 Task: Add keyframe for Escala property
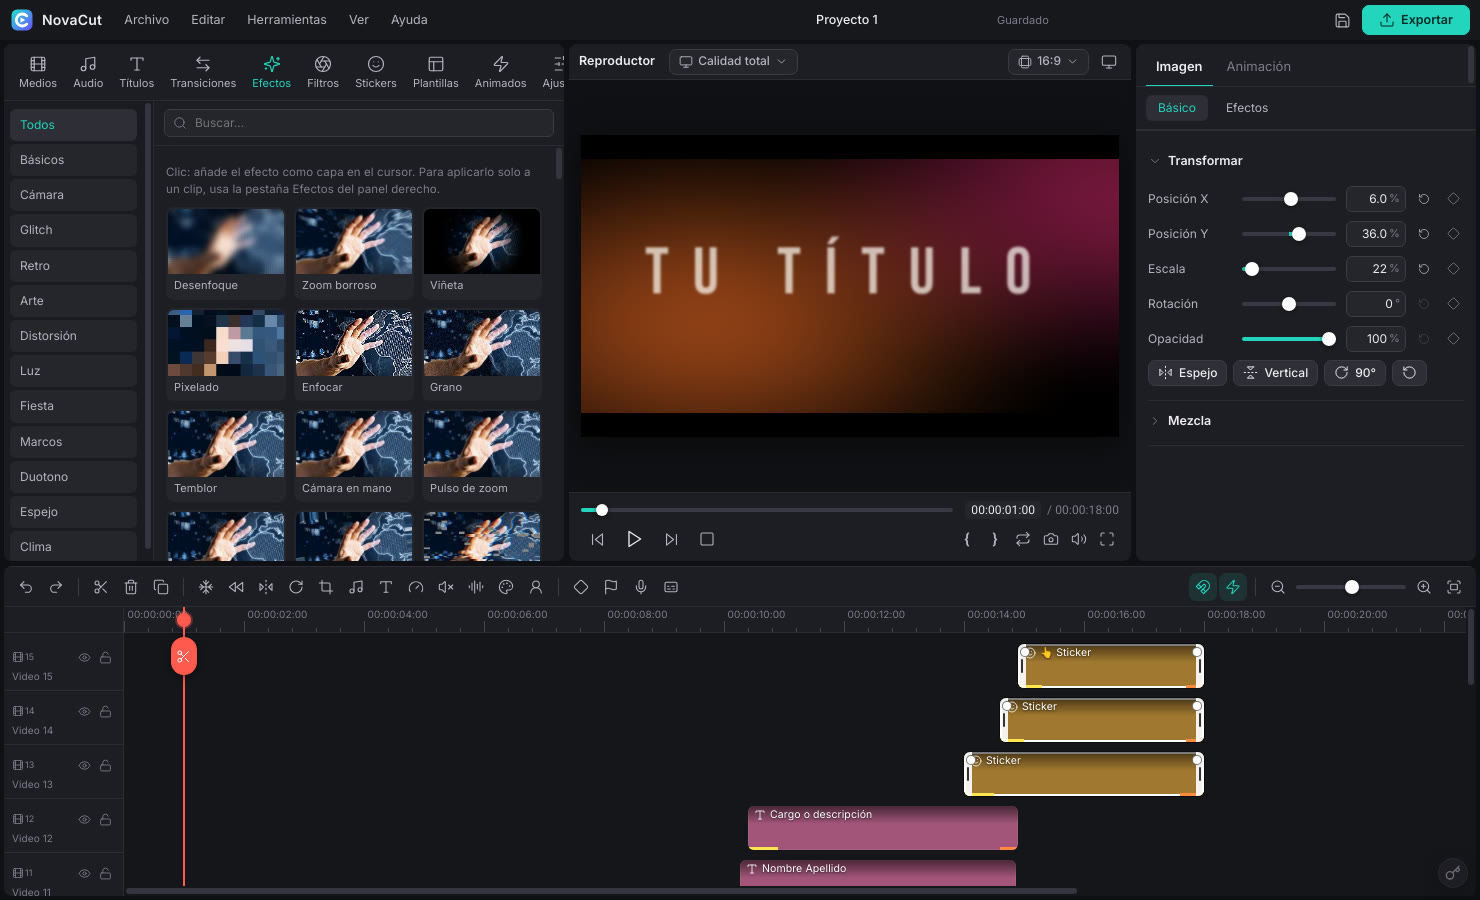(x=1454, y=269)
